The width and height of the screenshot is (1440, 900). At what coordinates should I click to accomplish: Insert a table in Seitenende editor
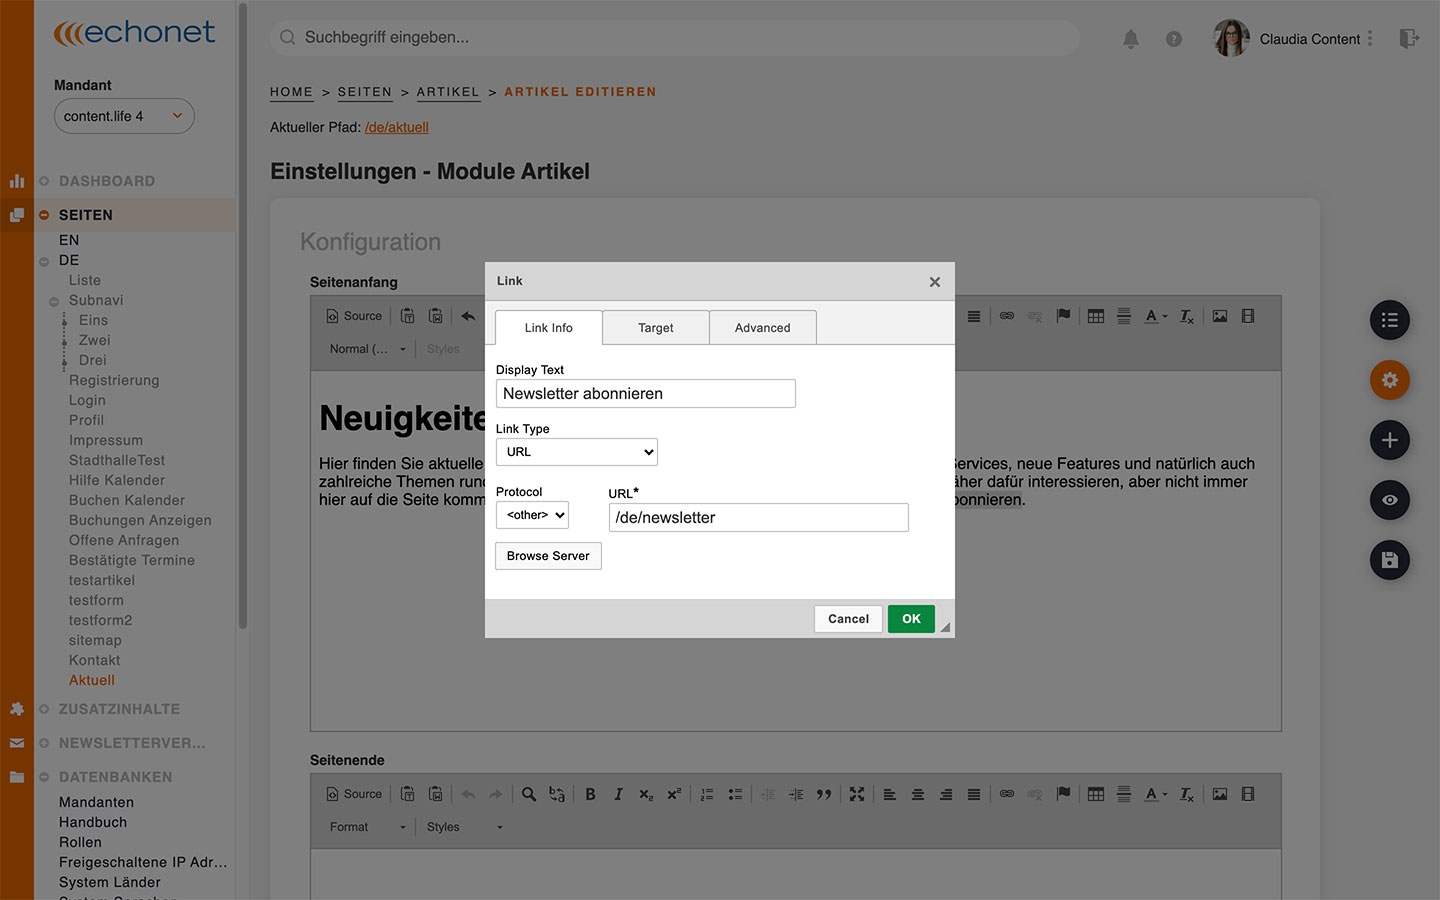click(1096, 794)
